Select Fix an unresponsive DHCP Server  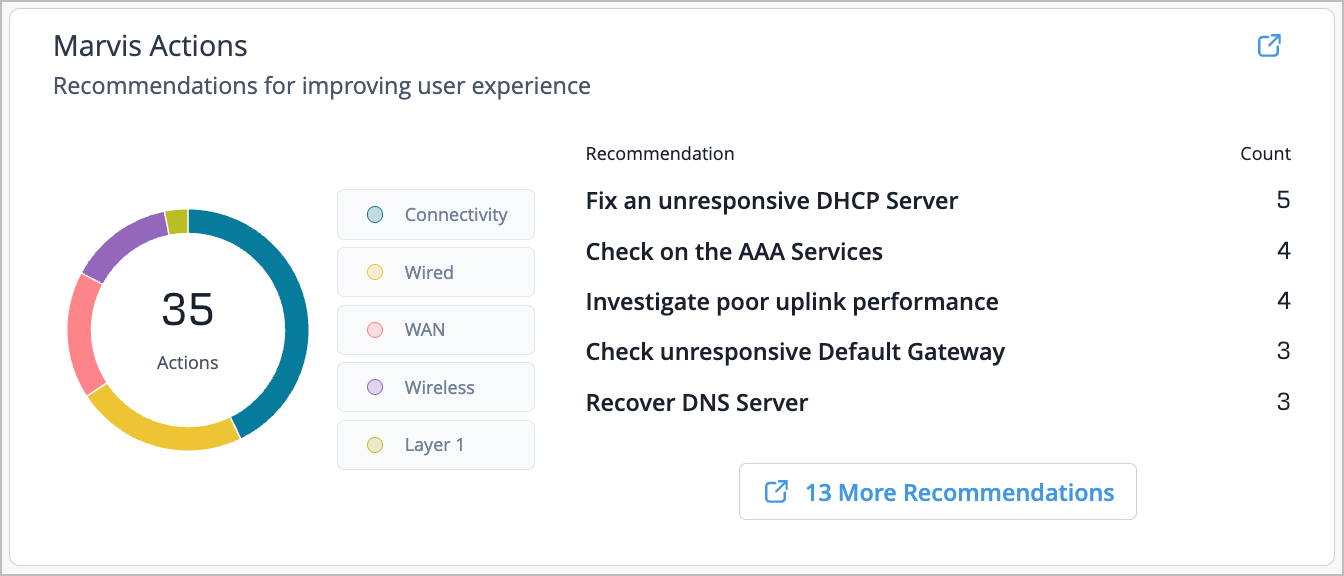coord(771,201)
